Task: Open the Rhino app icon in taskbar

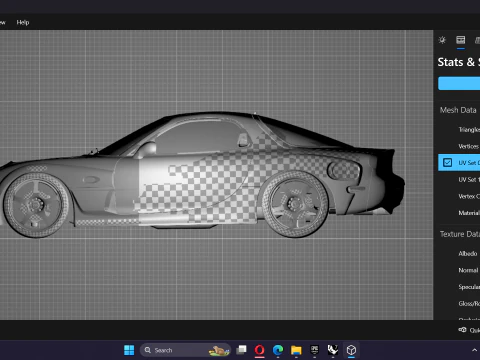Action: (x=333, y=350)
